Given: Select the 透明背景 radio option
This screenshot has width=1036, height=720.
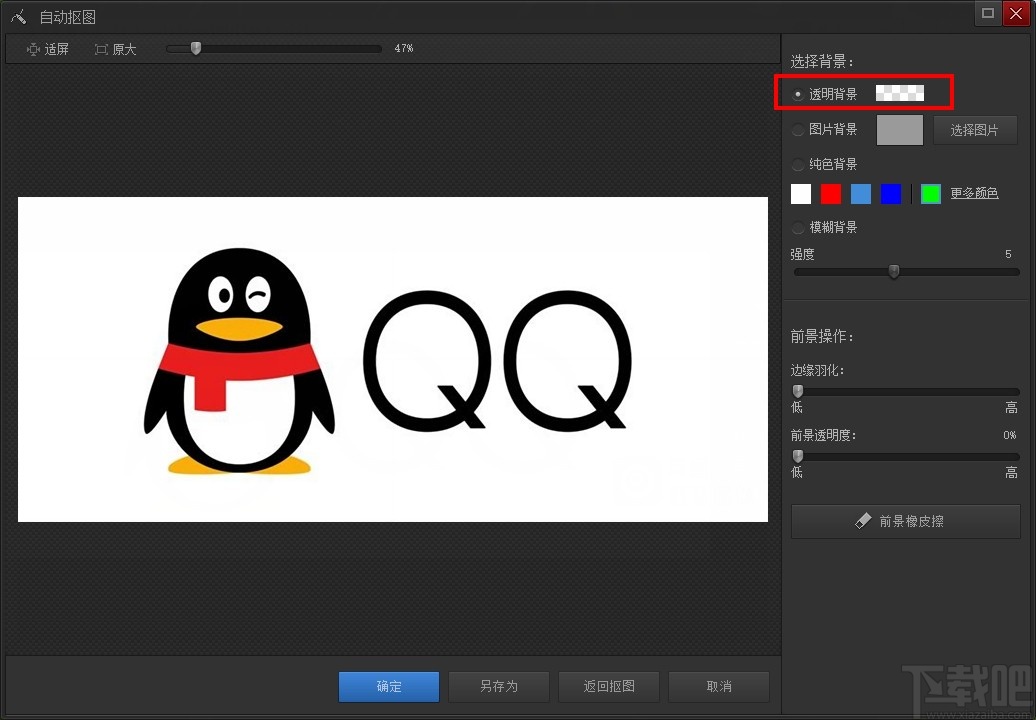Looking at the screenshot, I should [x=797, y=94].
